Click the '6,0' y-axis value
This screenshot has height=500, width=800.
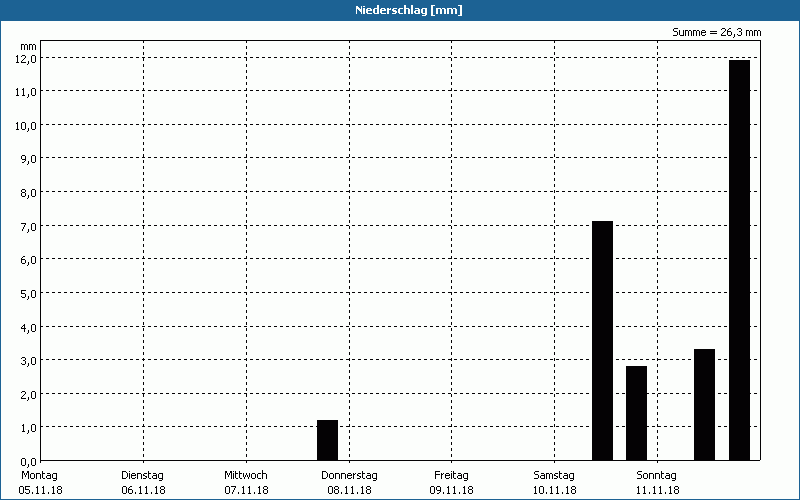28,260
